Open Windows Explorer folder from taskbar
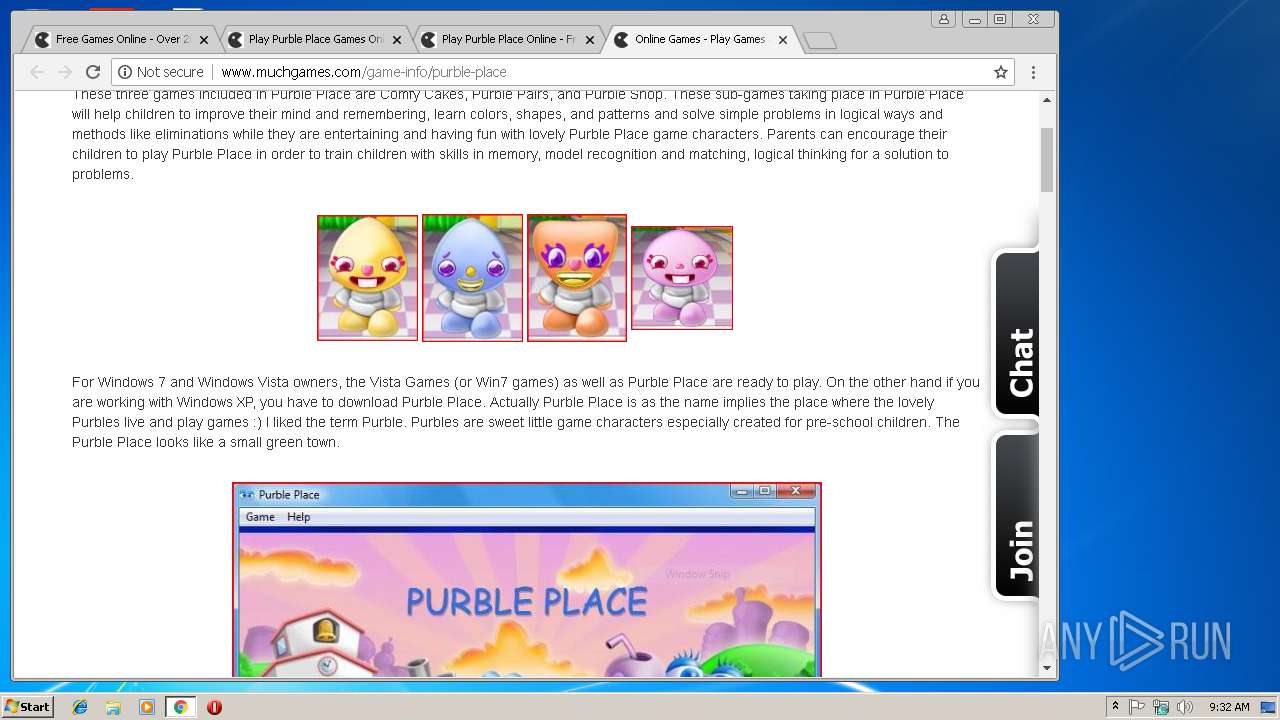The image size is (1280, 720). point(113,707)
